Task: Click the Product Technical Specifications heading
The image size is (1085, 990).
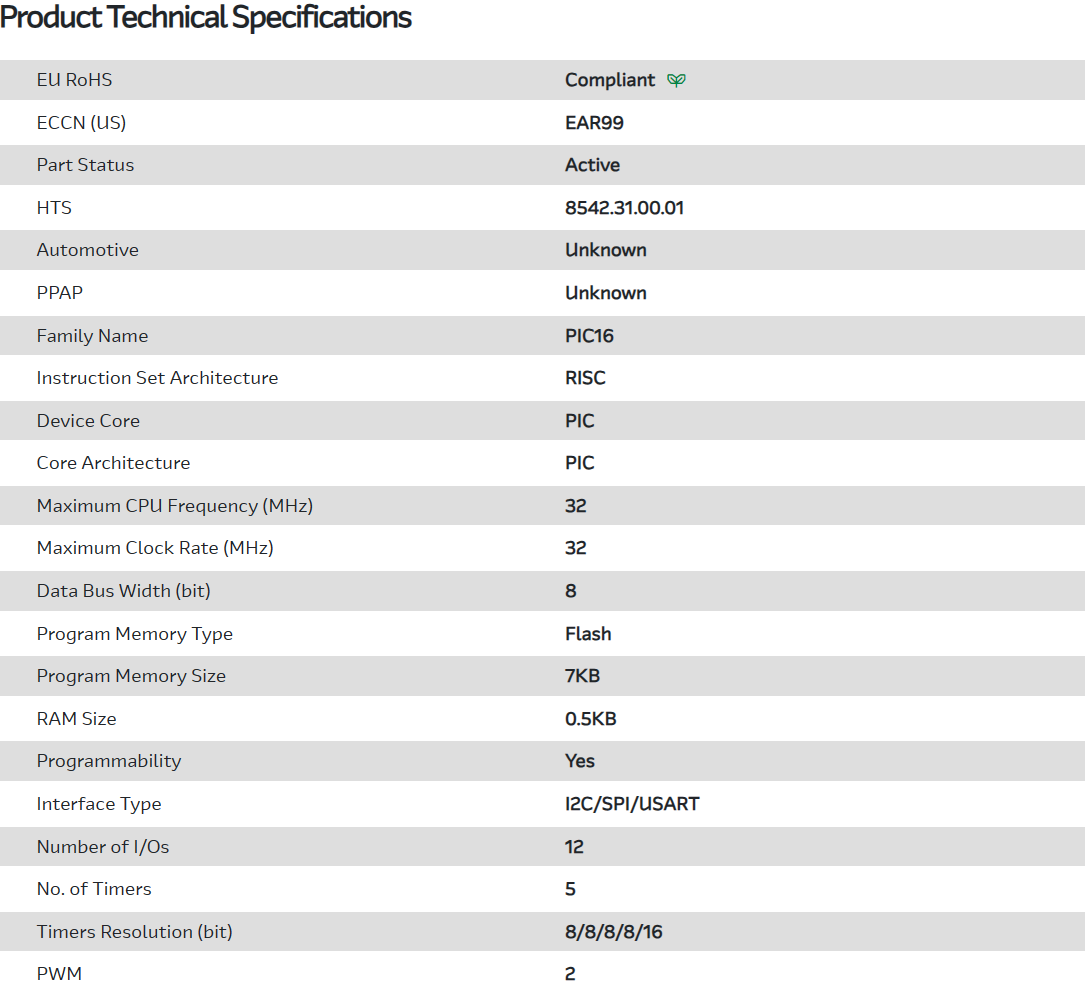Action: click(206, 17)
